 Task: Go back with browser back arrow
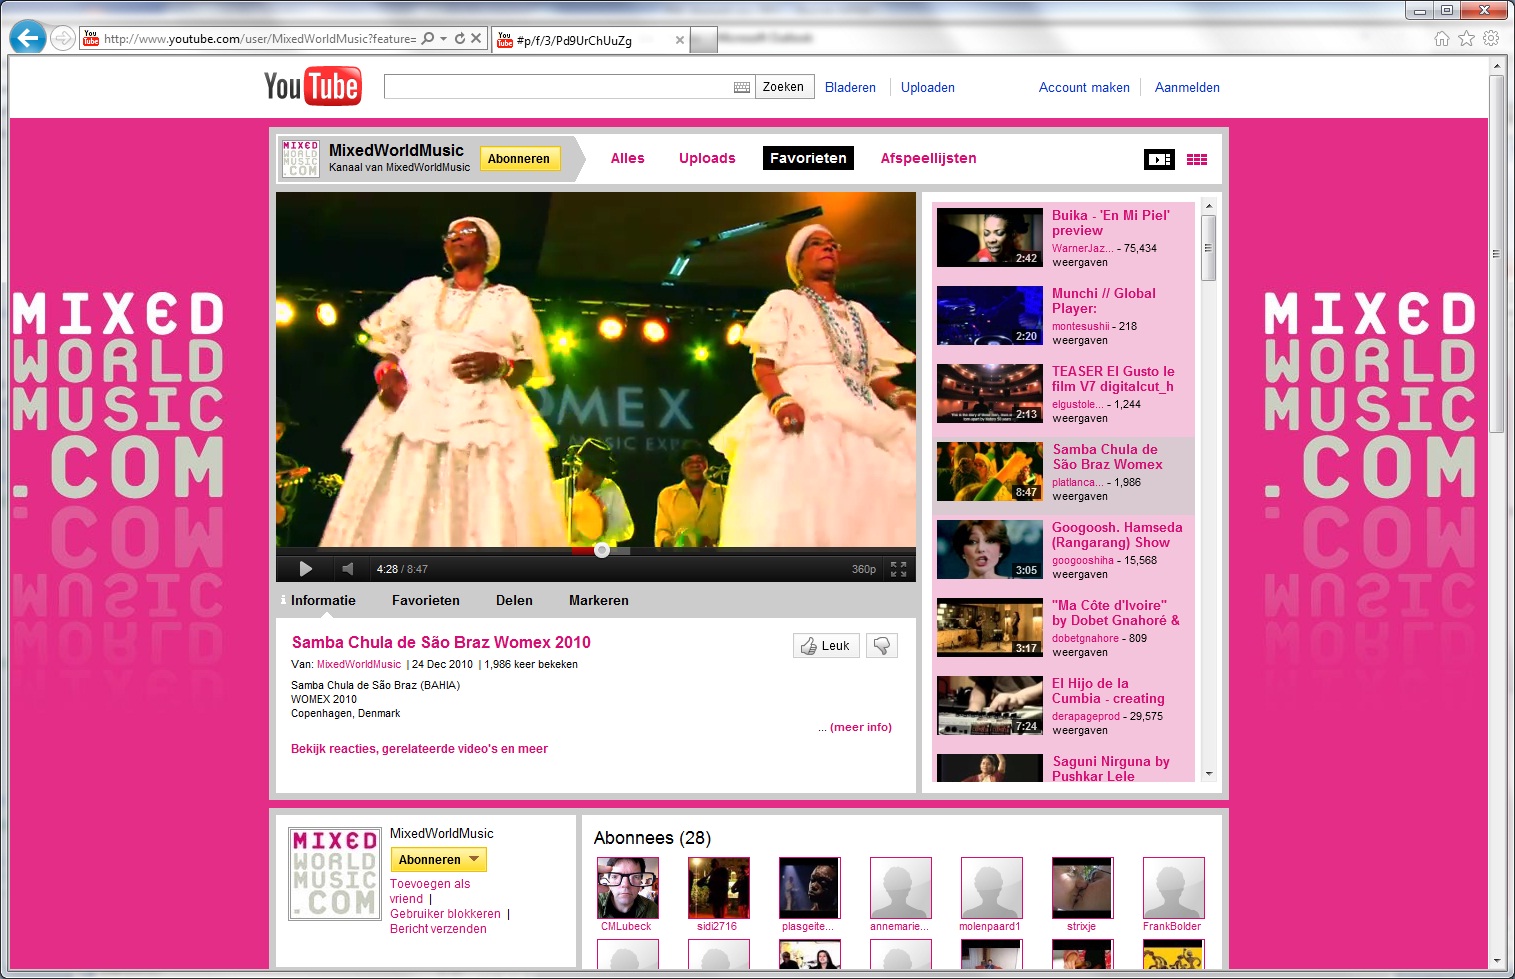(28, 38)
